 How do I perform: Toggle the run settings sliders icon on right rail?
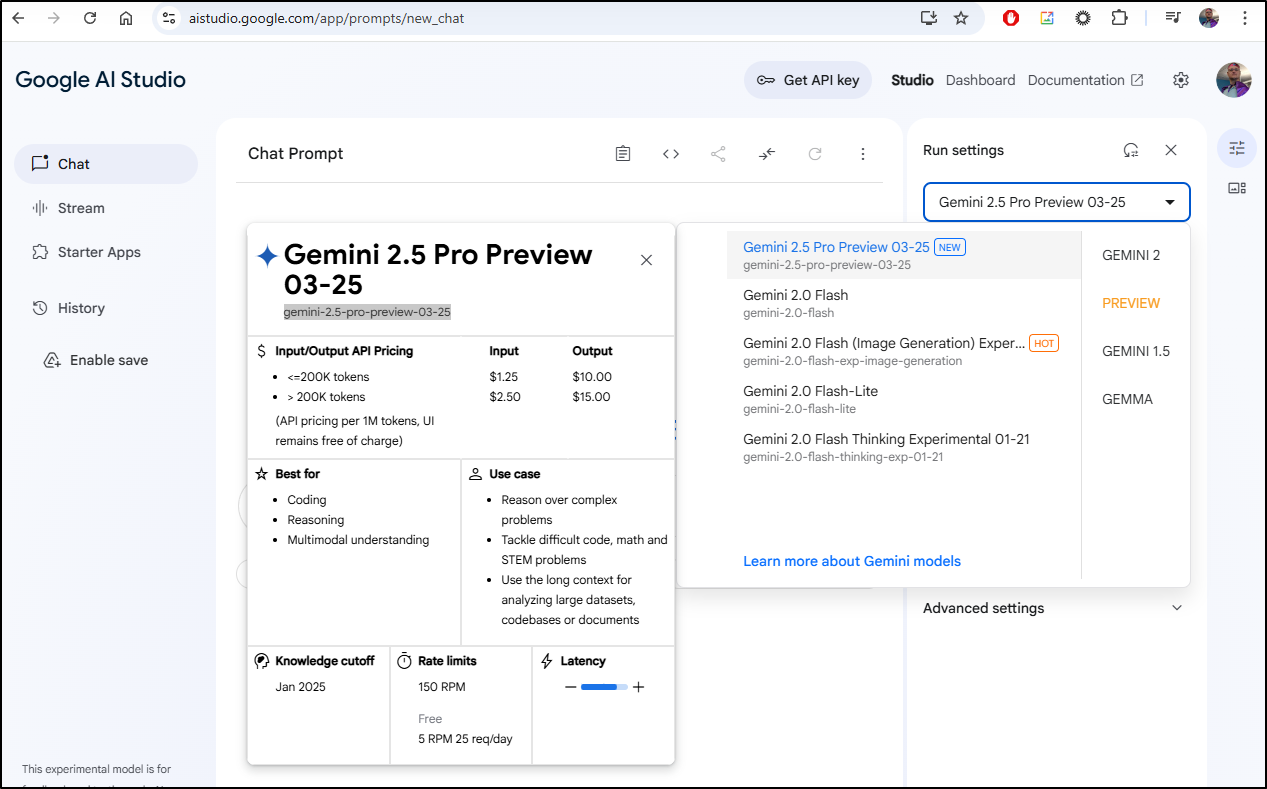pos(1237,148)
